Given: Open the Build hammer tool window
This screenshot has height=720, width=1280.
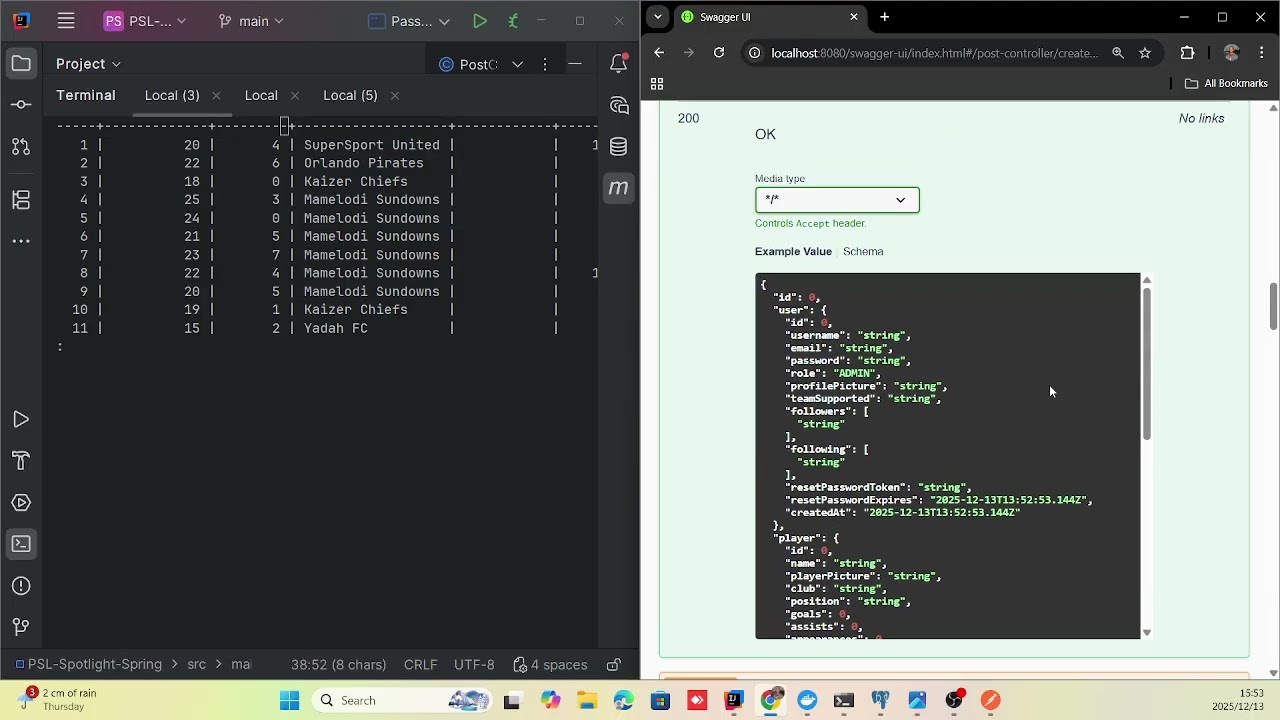Looking at the screenshot, I should click(x=21, y=461).
